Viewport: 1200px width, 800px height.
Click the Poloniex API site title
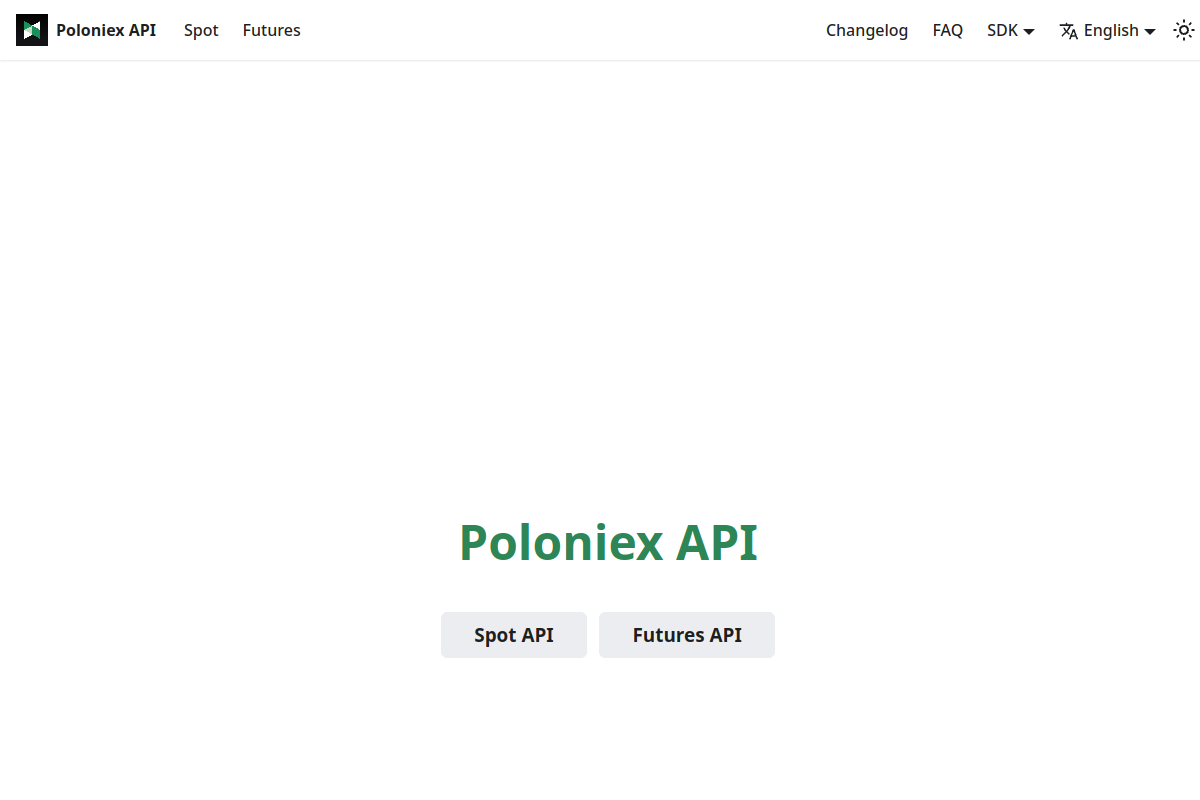pyautogui.click(x=106, y=30)
